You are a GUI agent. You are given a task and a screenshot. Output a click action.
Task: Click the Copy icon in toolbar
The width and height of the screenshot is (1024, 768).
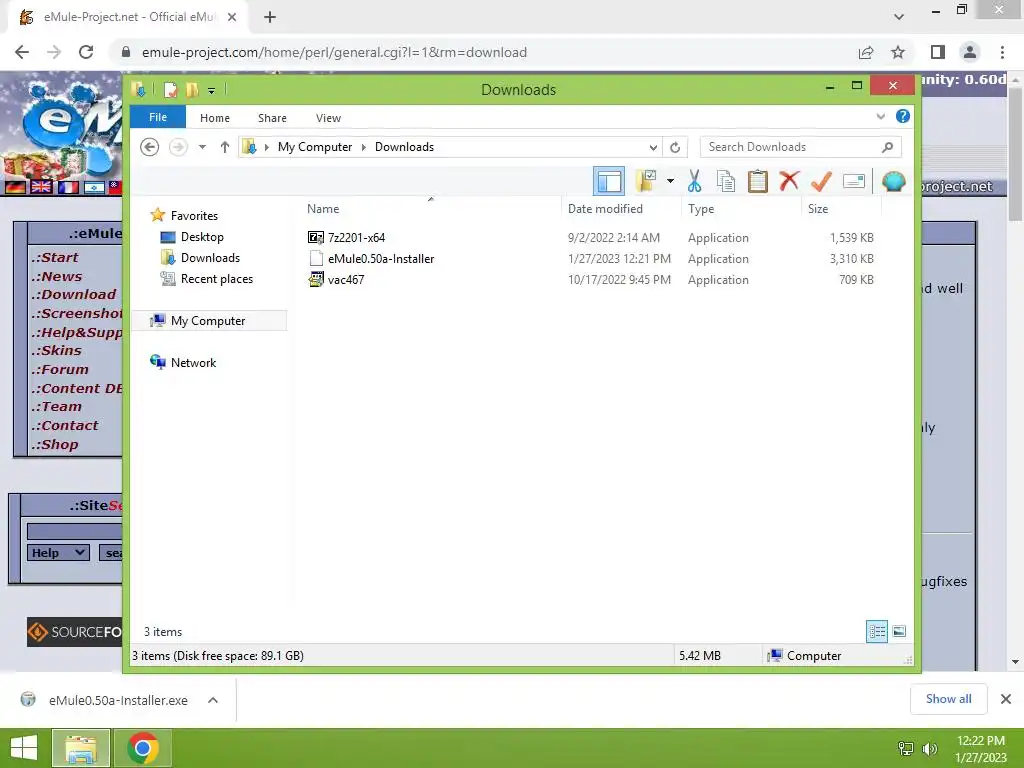[x=726, y=181]
